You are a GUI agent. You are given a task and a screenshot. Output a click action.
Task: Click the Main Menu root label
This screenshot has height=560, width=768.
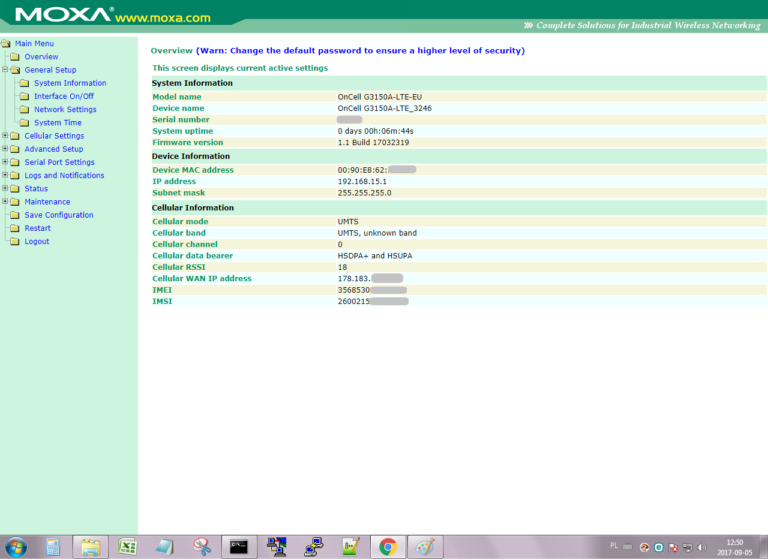point(34,44)
